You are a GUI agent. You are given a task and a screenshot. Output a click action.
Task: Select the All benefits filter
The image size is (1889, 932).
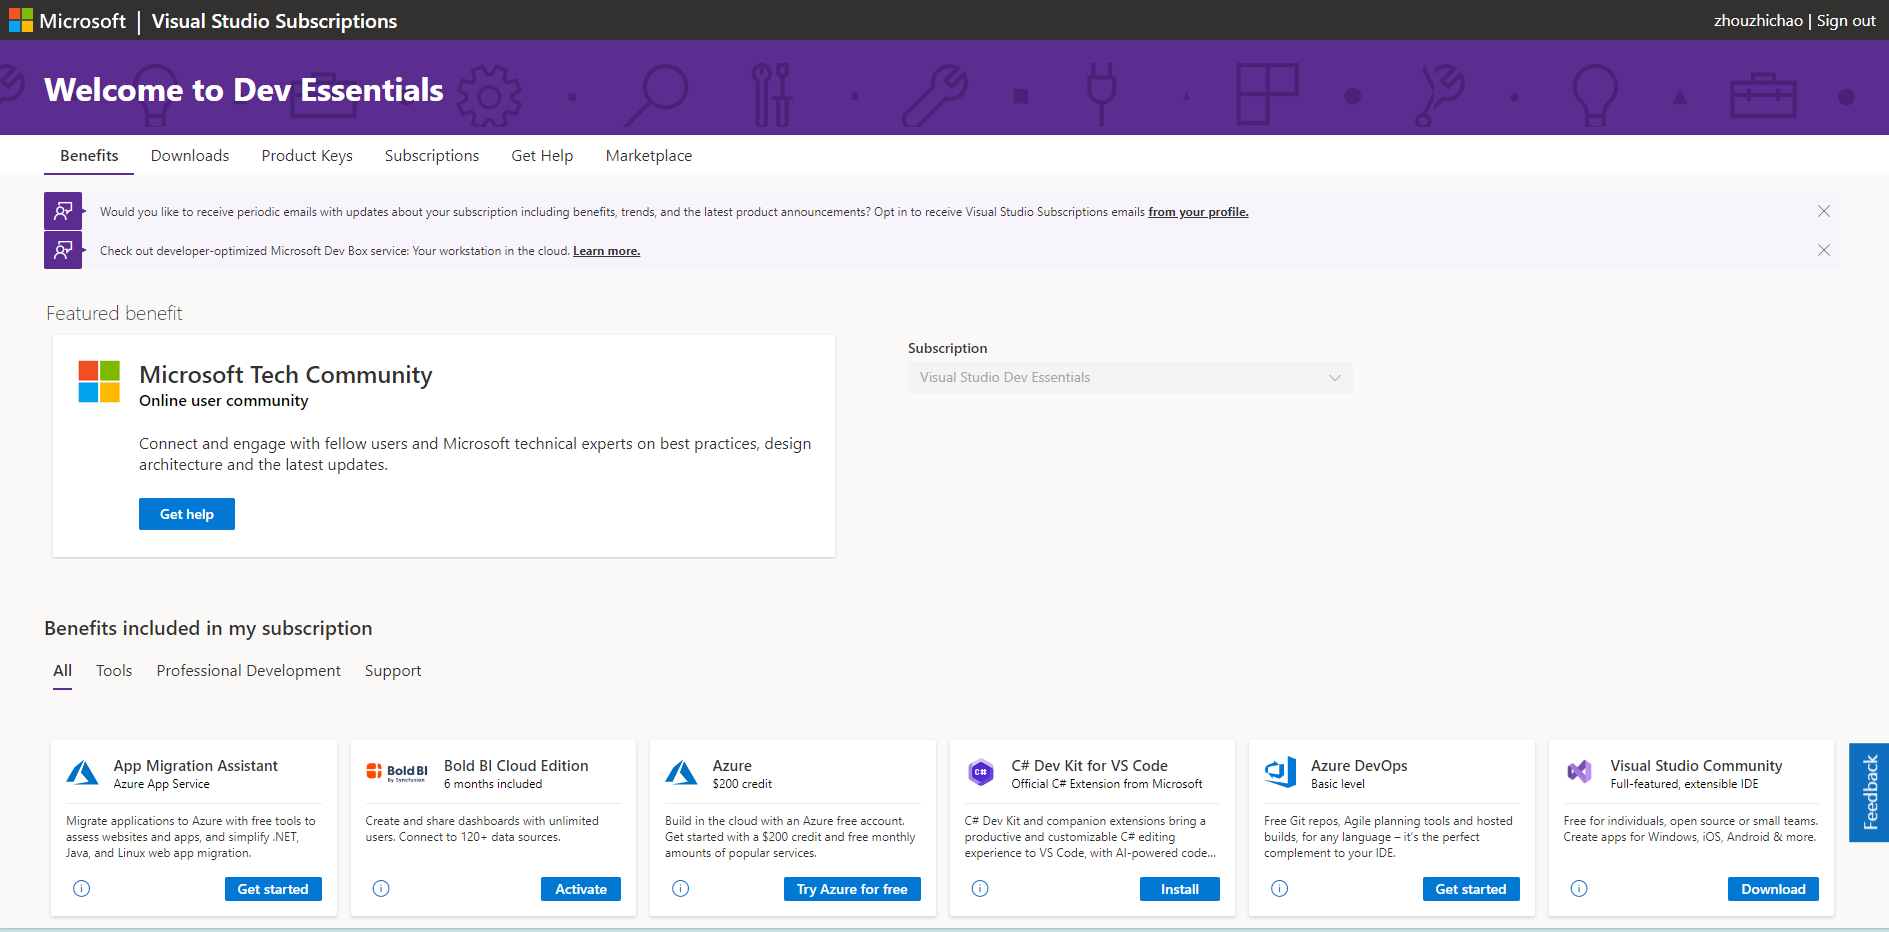[63, 671]
